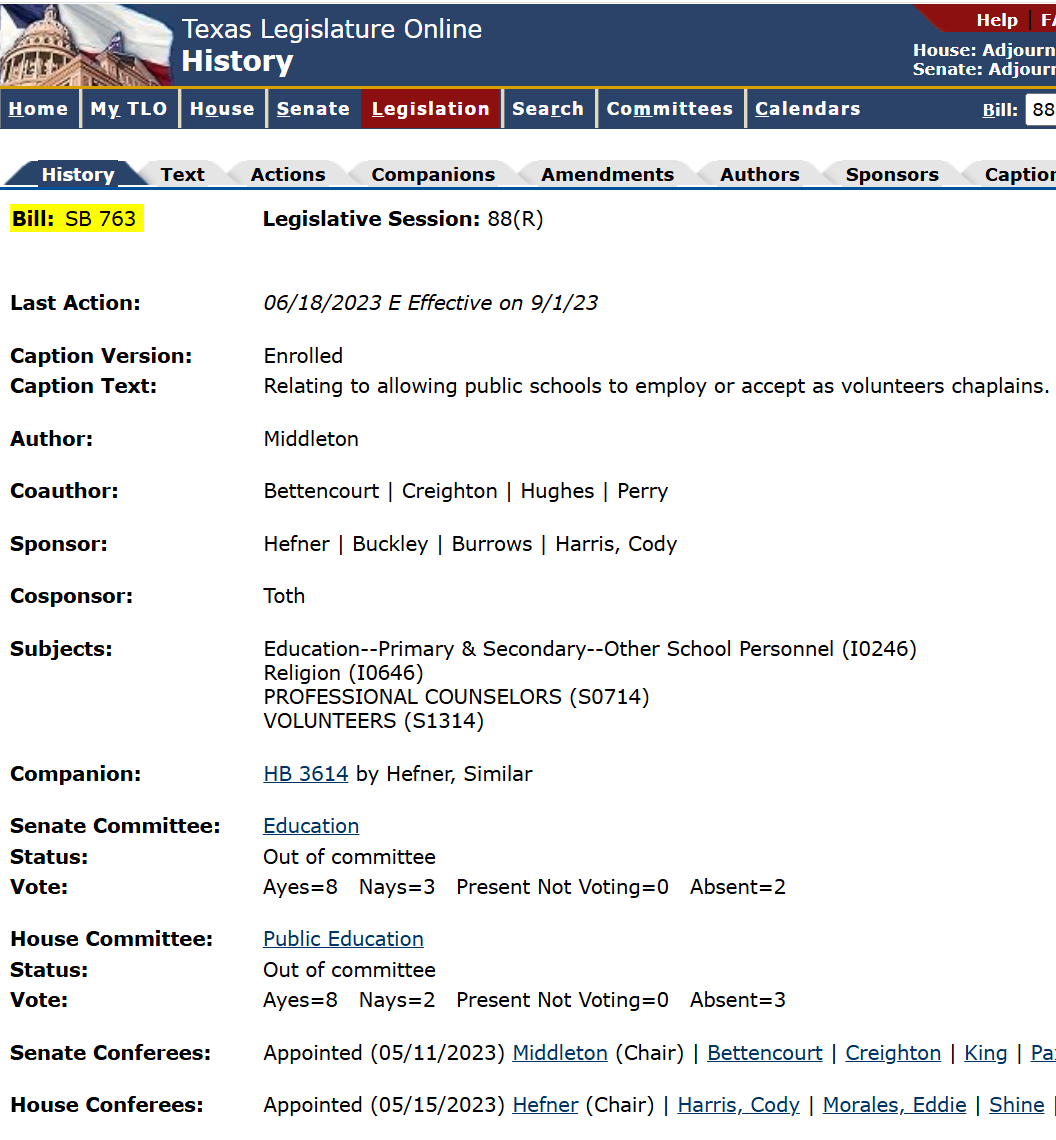
Task: Open the Public Education committee link
Action: pyautogui.click(x=343, y=939)
